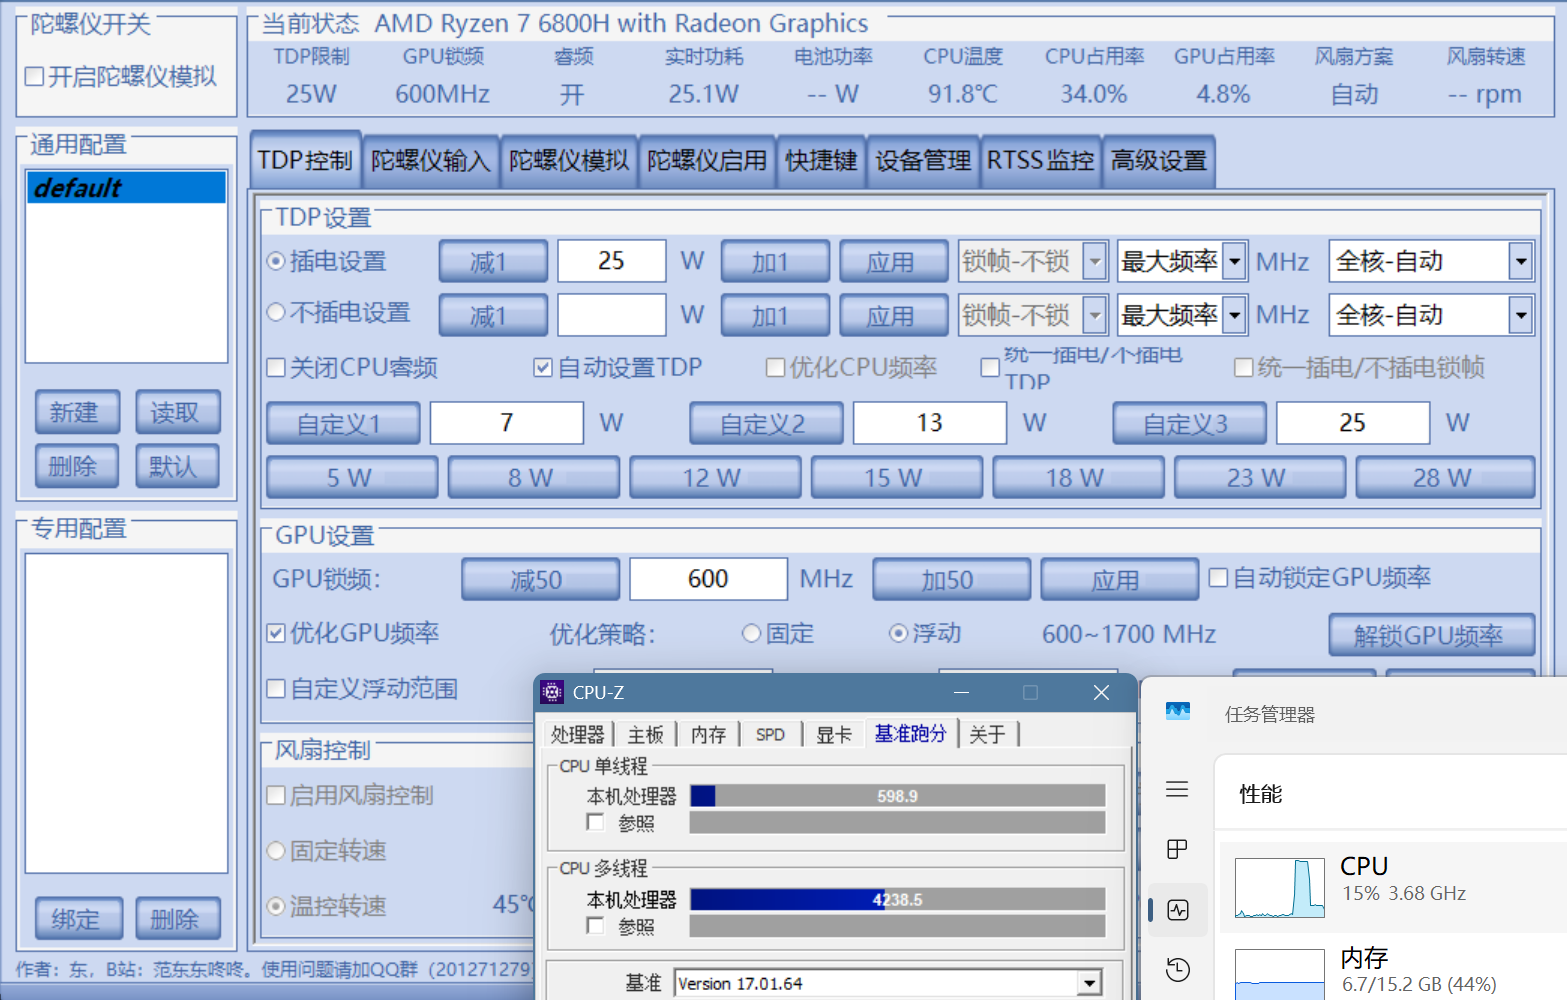Apply plugged-in TDP with 应用 button

pyautogui.click(x=892, y=262)
